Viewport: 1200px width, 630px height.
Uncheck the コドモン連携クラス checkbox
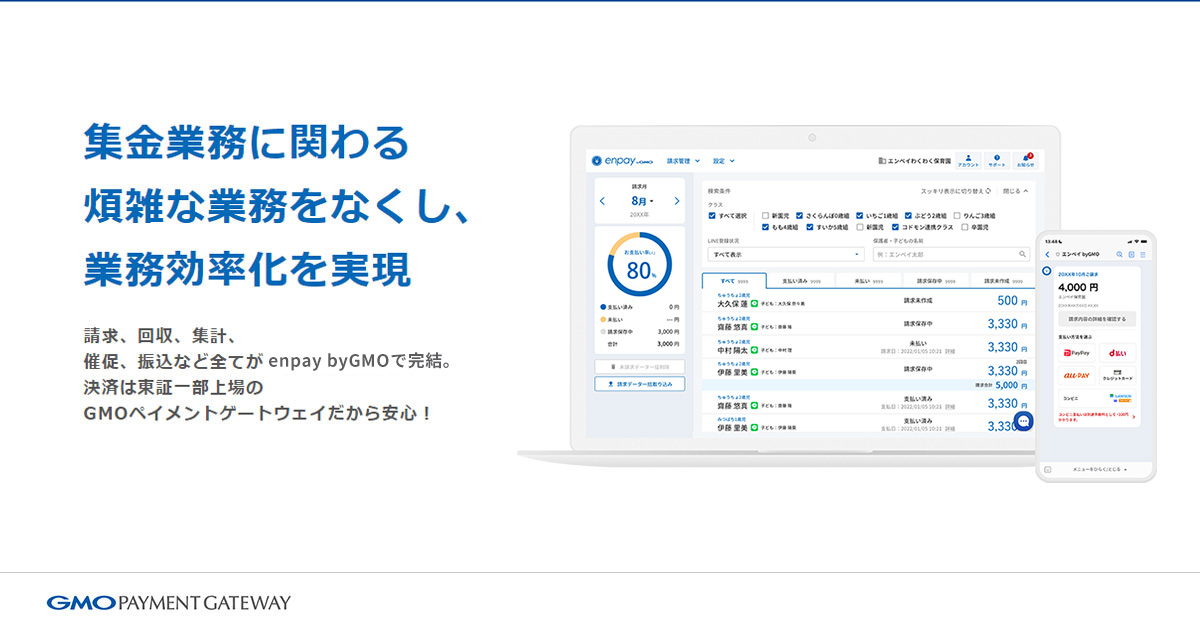pos(895,227)
